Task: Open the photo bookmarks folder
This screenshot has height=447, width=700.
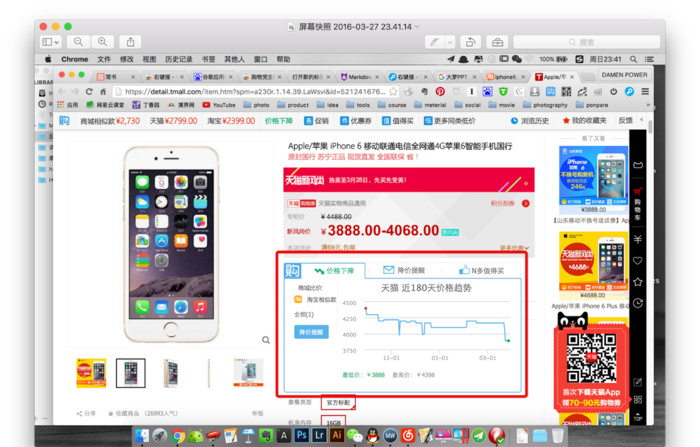Action: 256,105
